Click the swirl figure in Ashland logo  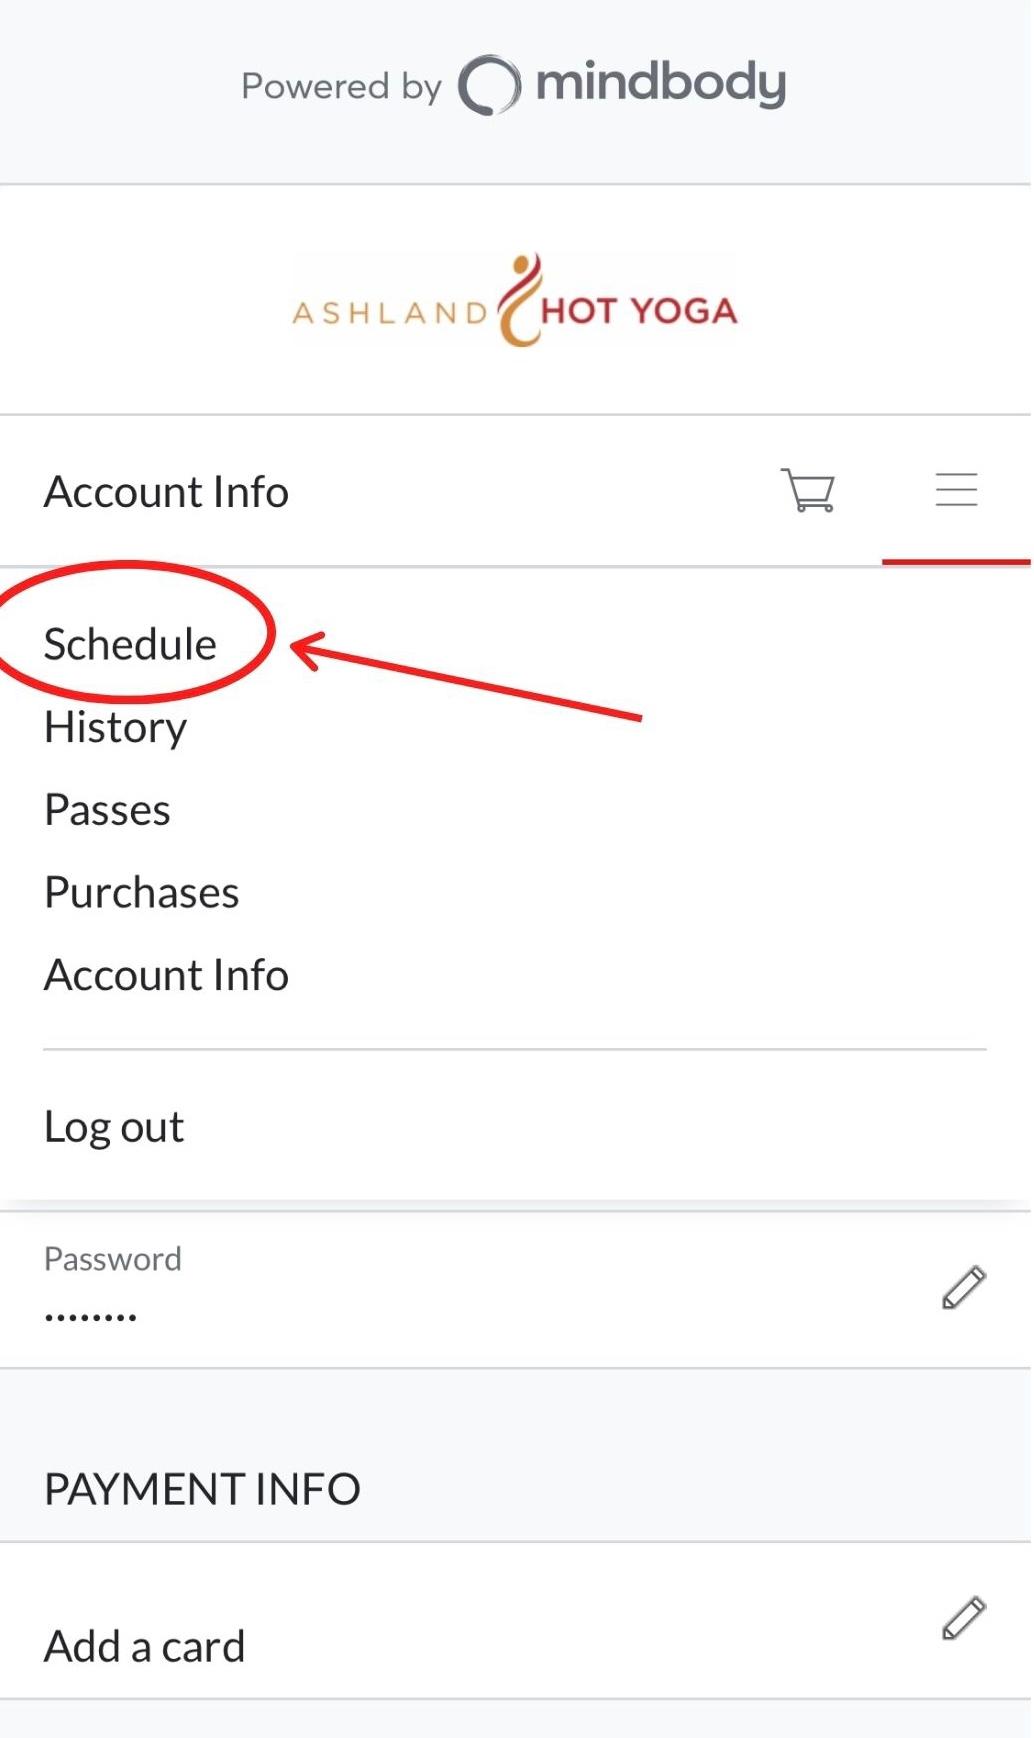click(520, 300)
